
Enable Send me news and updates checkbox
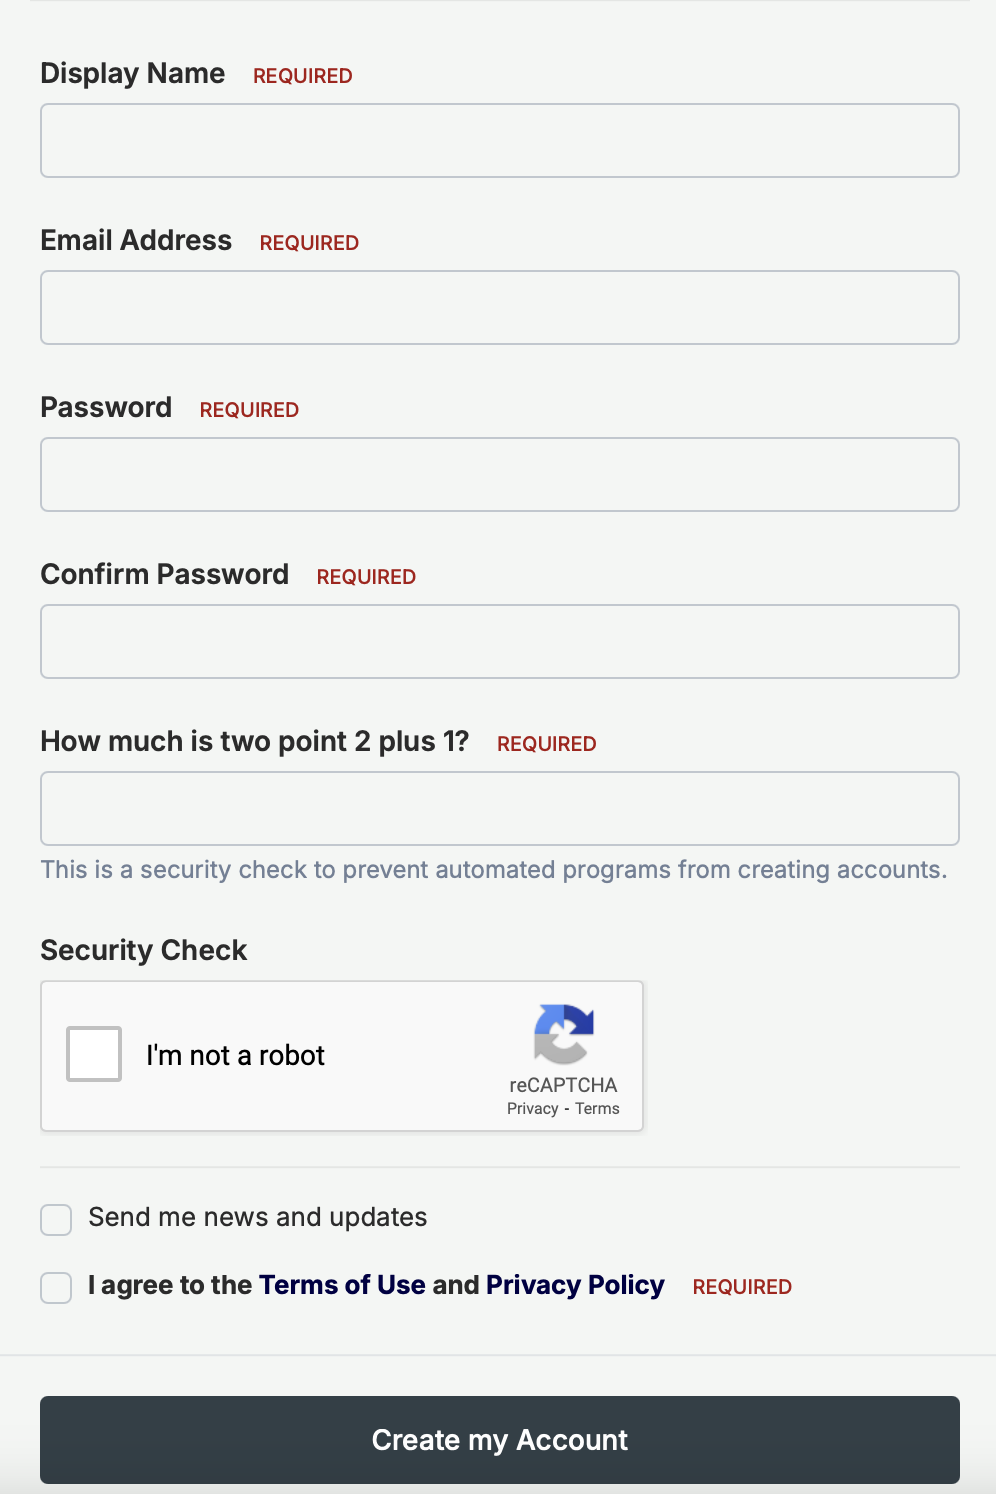click(56, 1220)
